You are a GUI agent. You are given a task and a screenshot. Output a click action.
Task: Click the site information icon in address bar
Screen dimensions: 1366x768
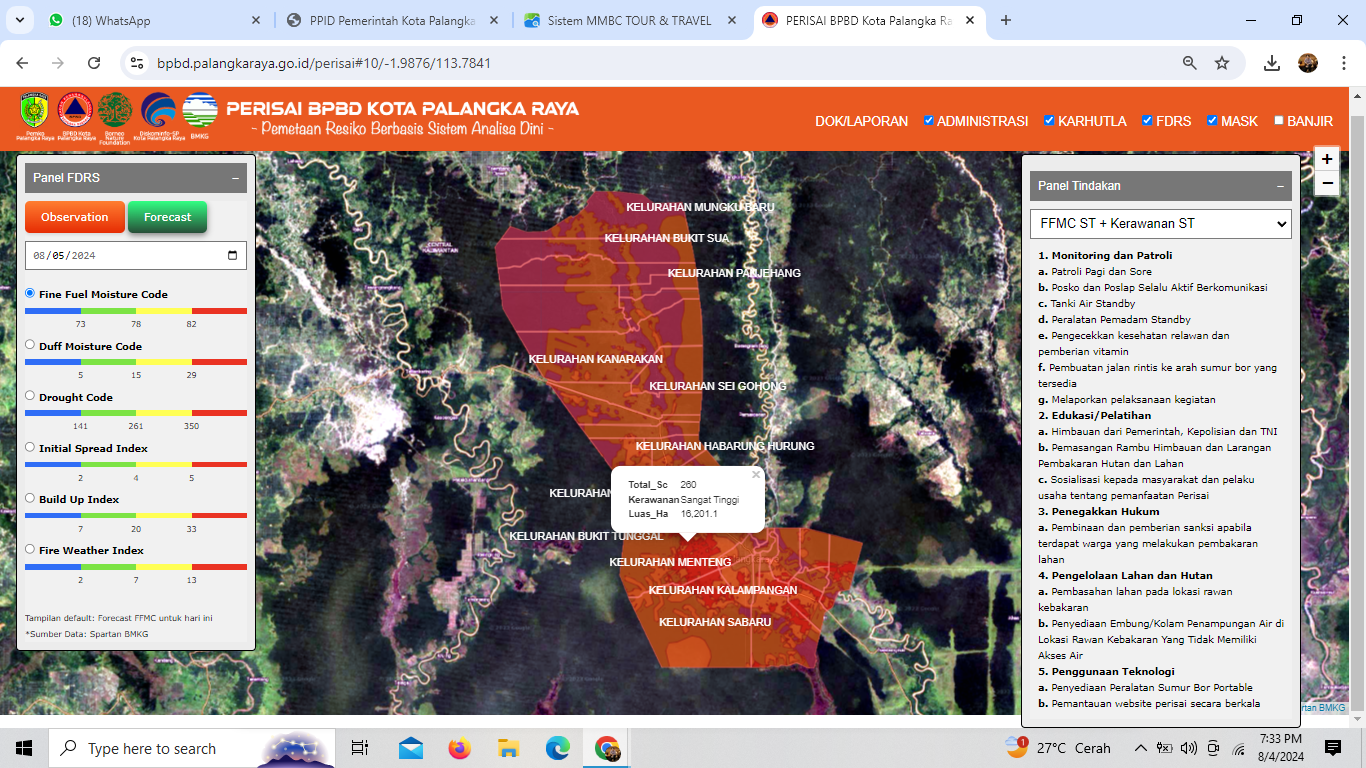point(138,63)
